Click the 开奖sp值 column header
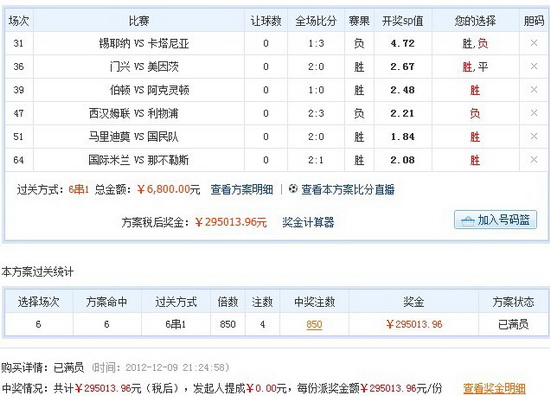Image resolution: width=550 pixels, height=396 pixels. (403, 21)
